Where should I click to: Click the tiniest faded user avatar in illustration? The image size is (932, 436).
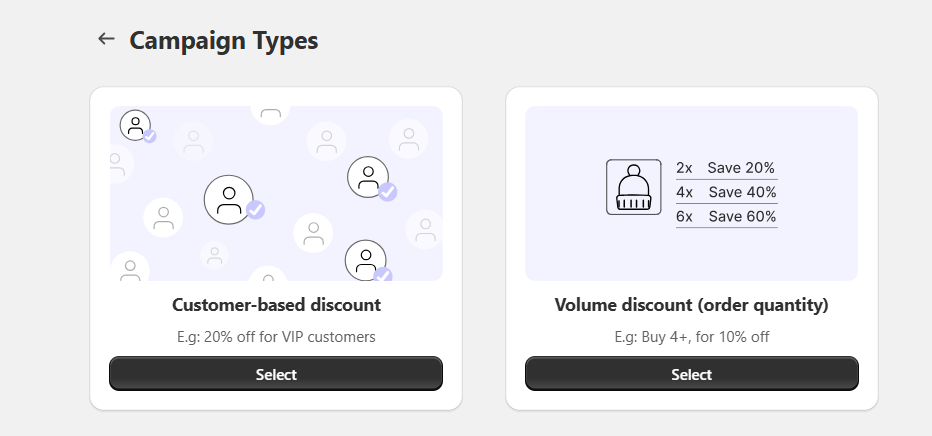click(215, 255)
